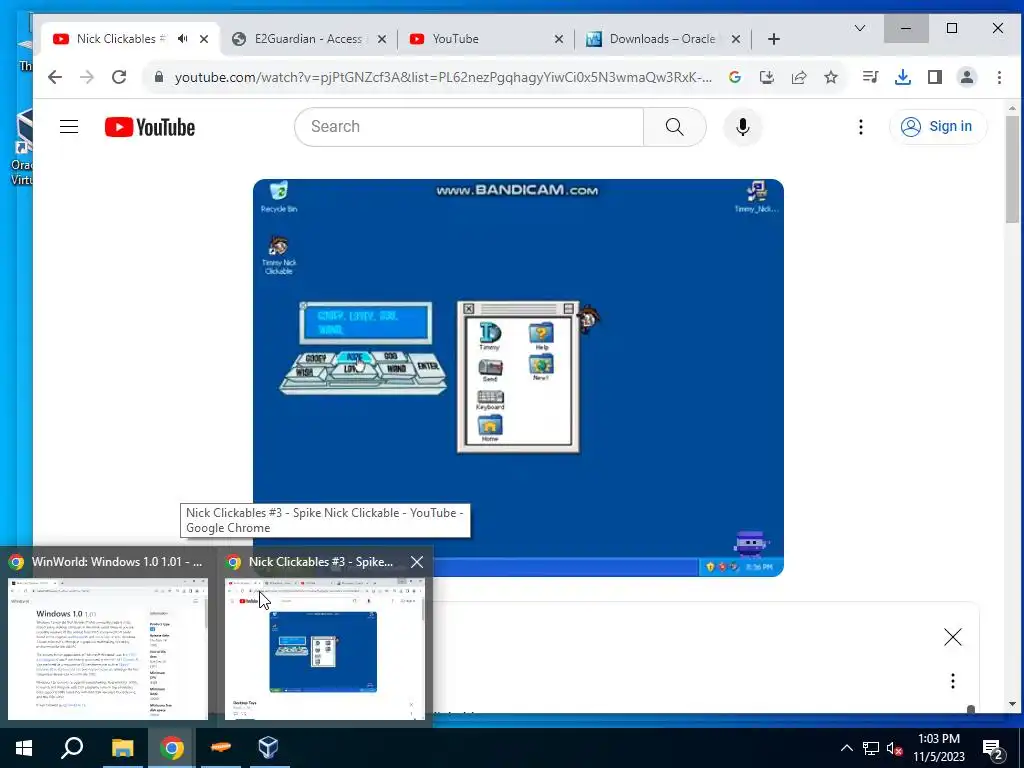Open taskbar Search magnifier
The image size is (1024, 768).
point(72,748)
